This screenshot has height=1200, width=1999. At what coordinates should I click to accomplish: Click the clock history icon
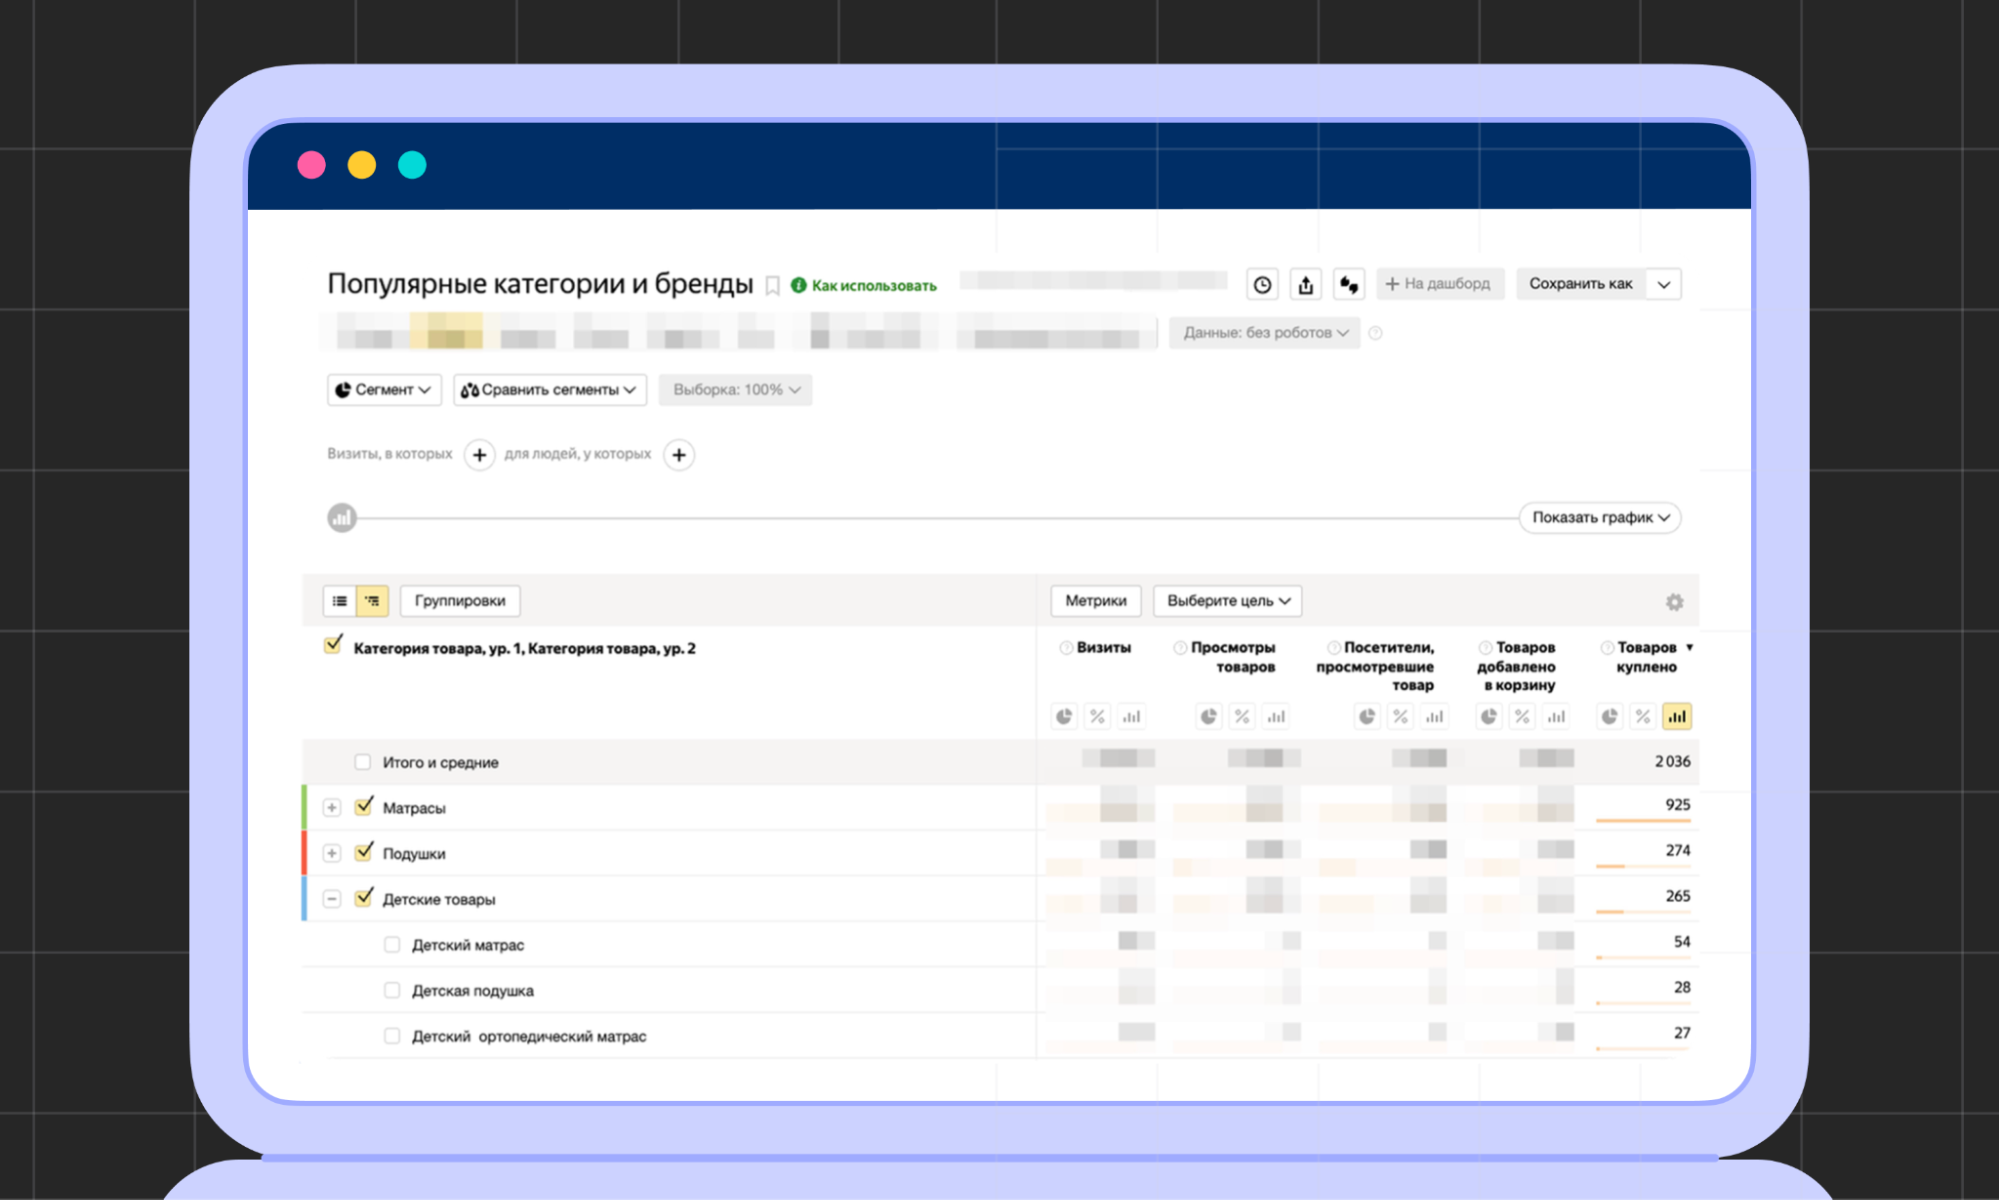click(x=1262, y=285)
